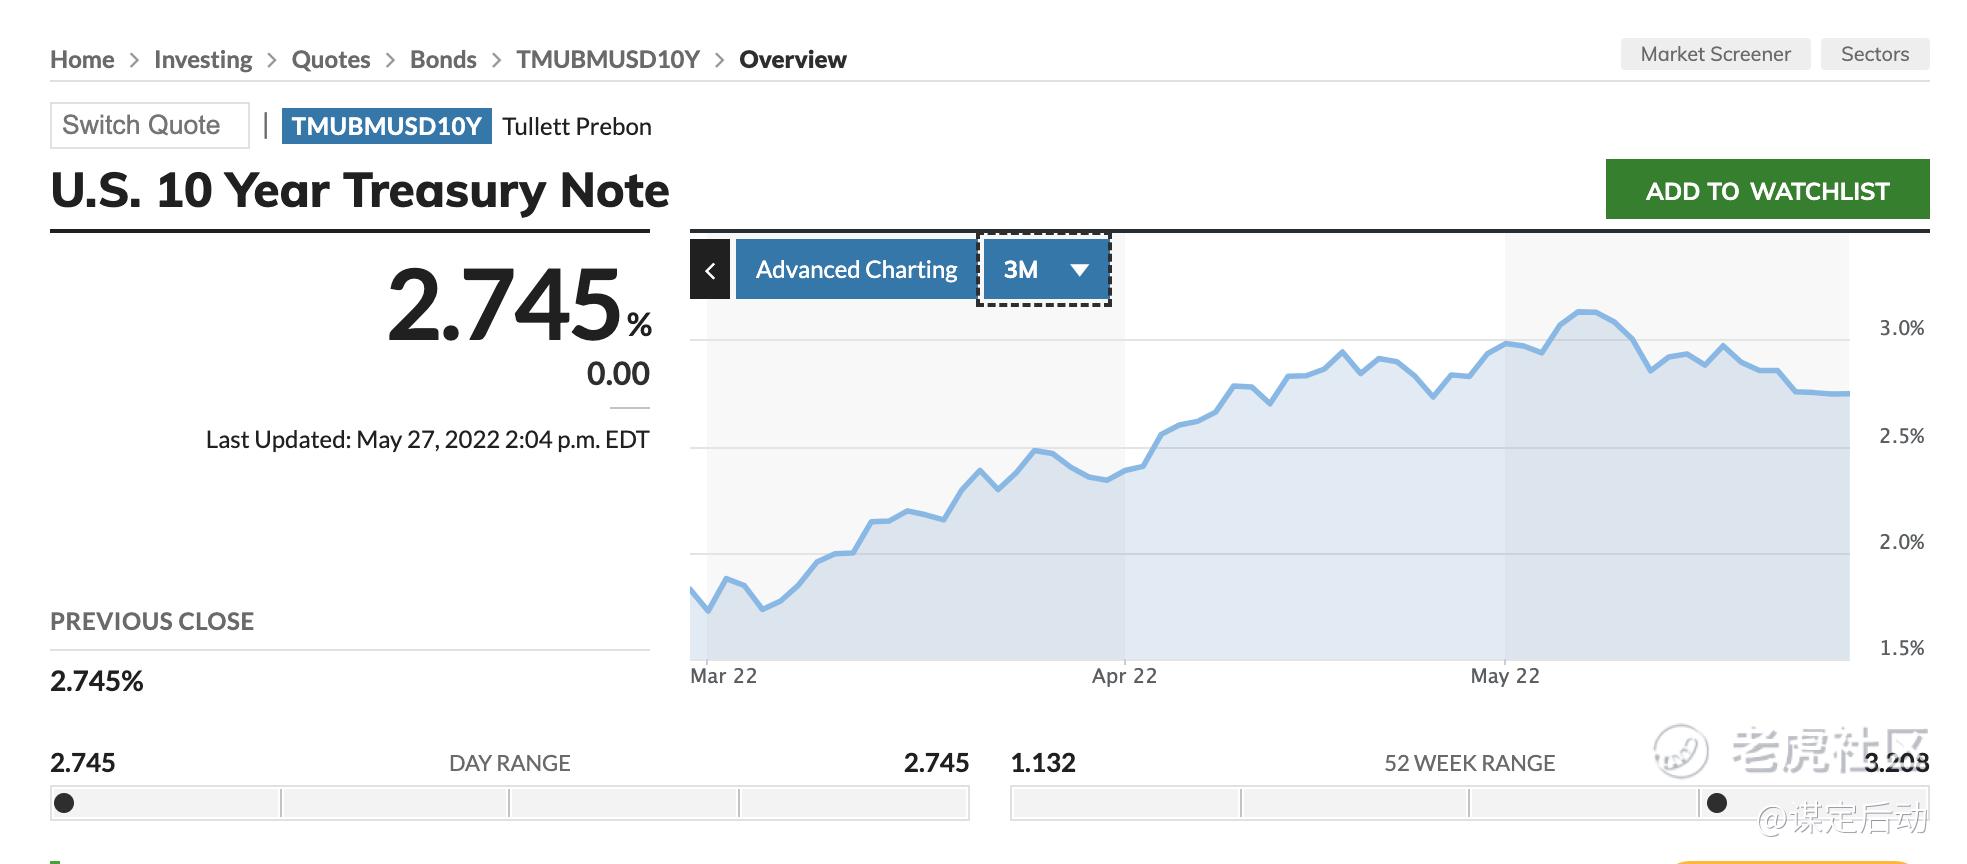Click the chart collapse left-arrow icon
1967x864 pixels.
[x=710, y=270]
